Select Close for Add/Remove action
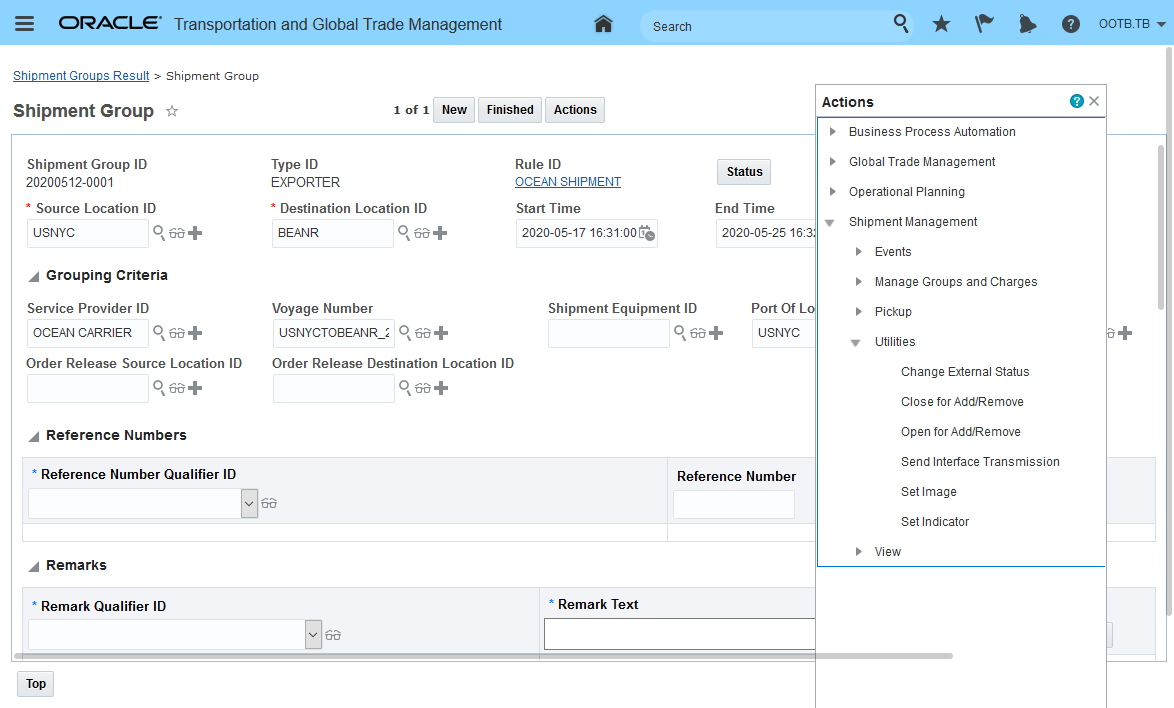 tap(962, 402)
